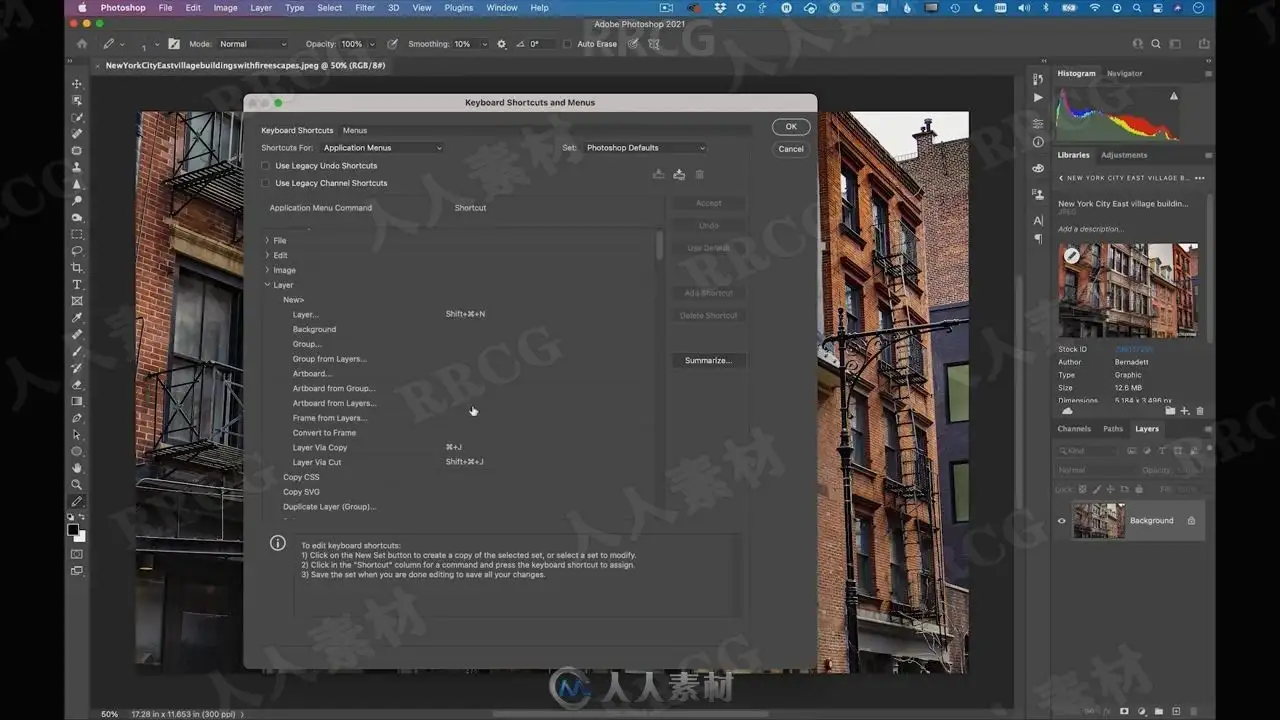Image resolution: width=1280 pixels, height=720 pixels.
Task: Click the library image thumbnail
Action: [1128, 290]
